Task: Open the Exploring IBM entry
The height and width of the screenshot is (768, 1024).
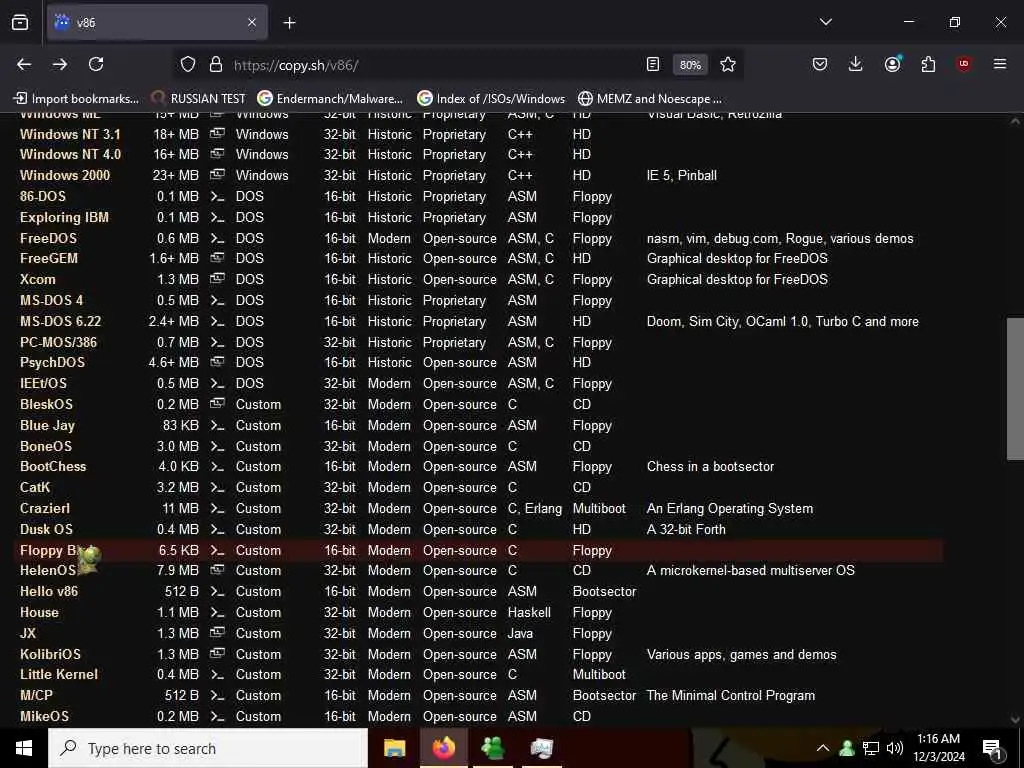Action: 64,217
